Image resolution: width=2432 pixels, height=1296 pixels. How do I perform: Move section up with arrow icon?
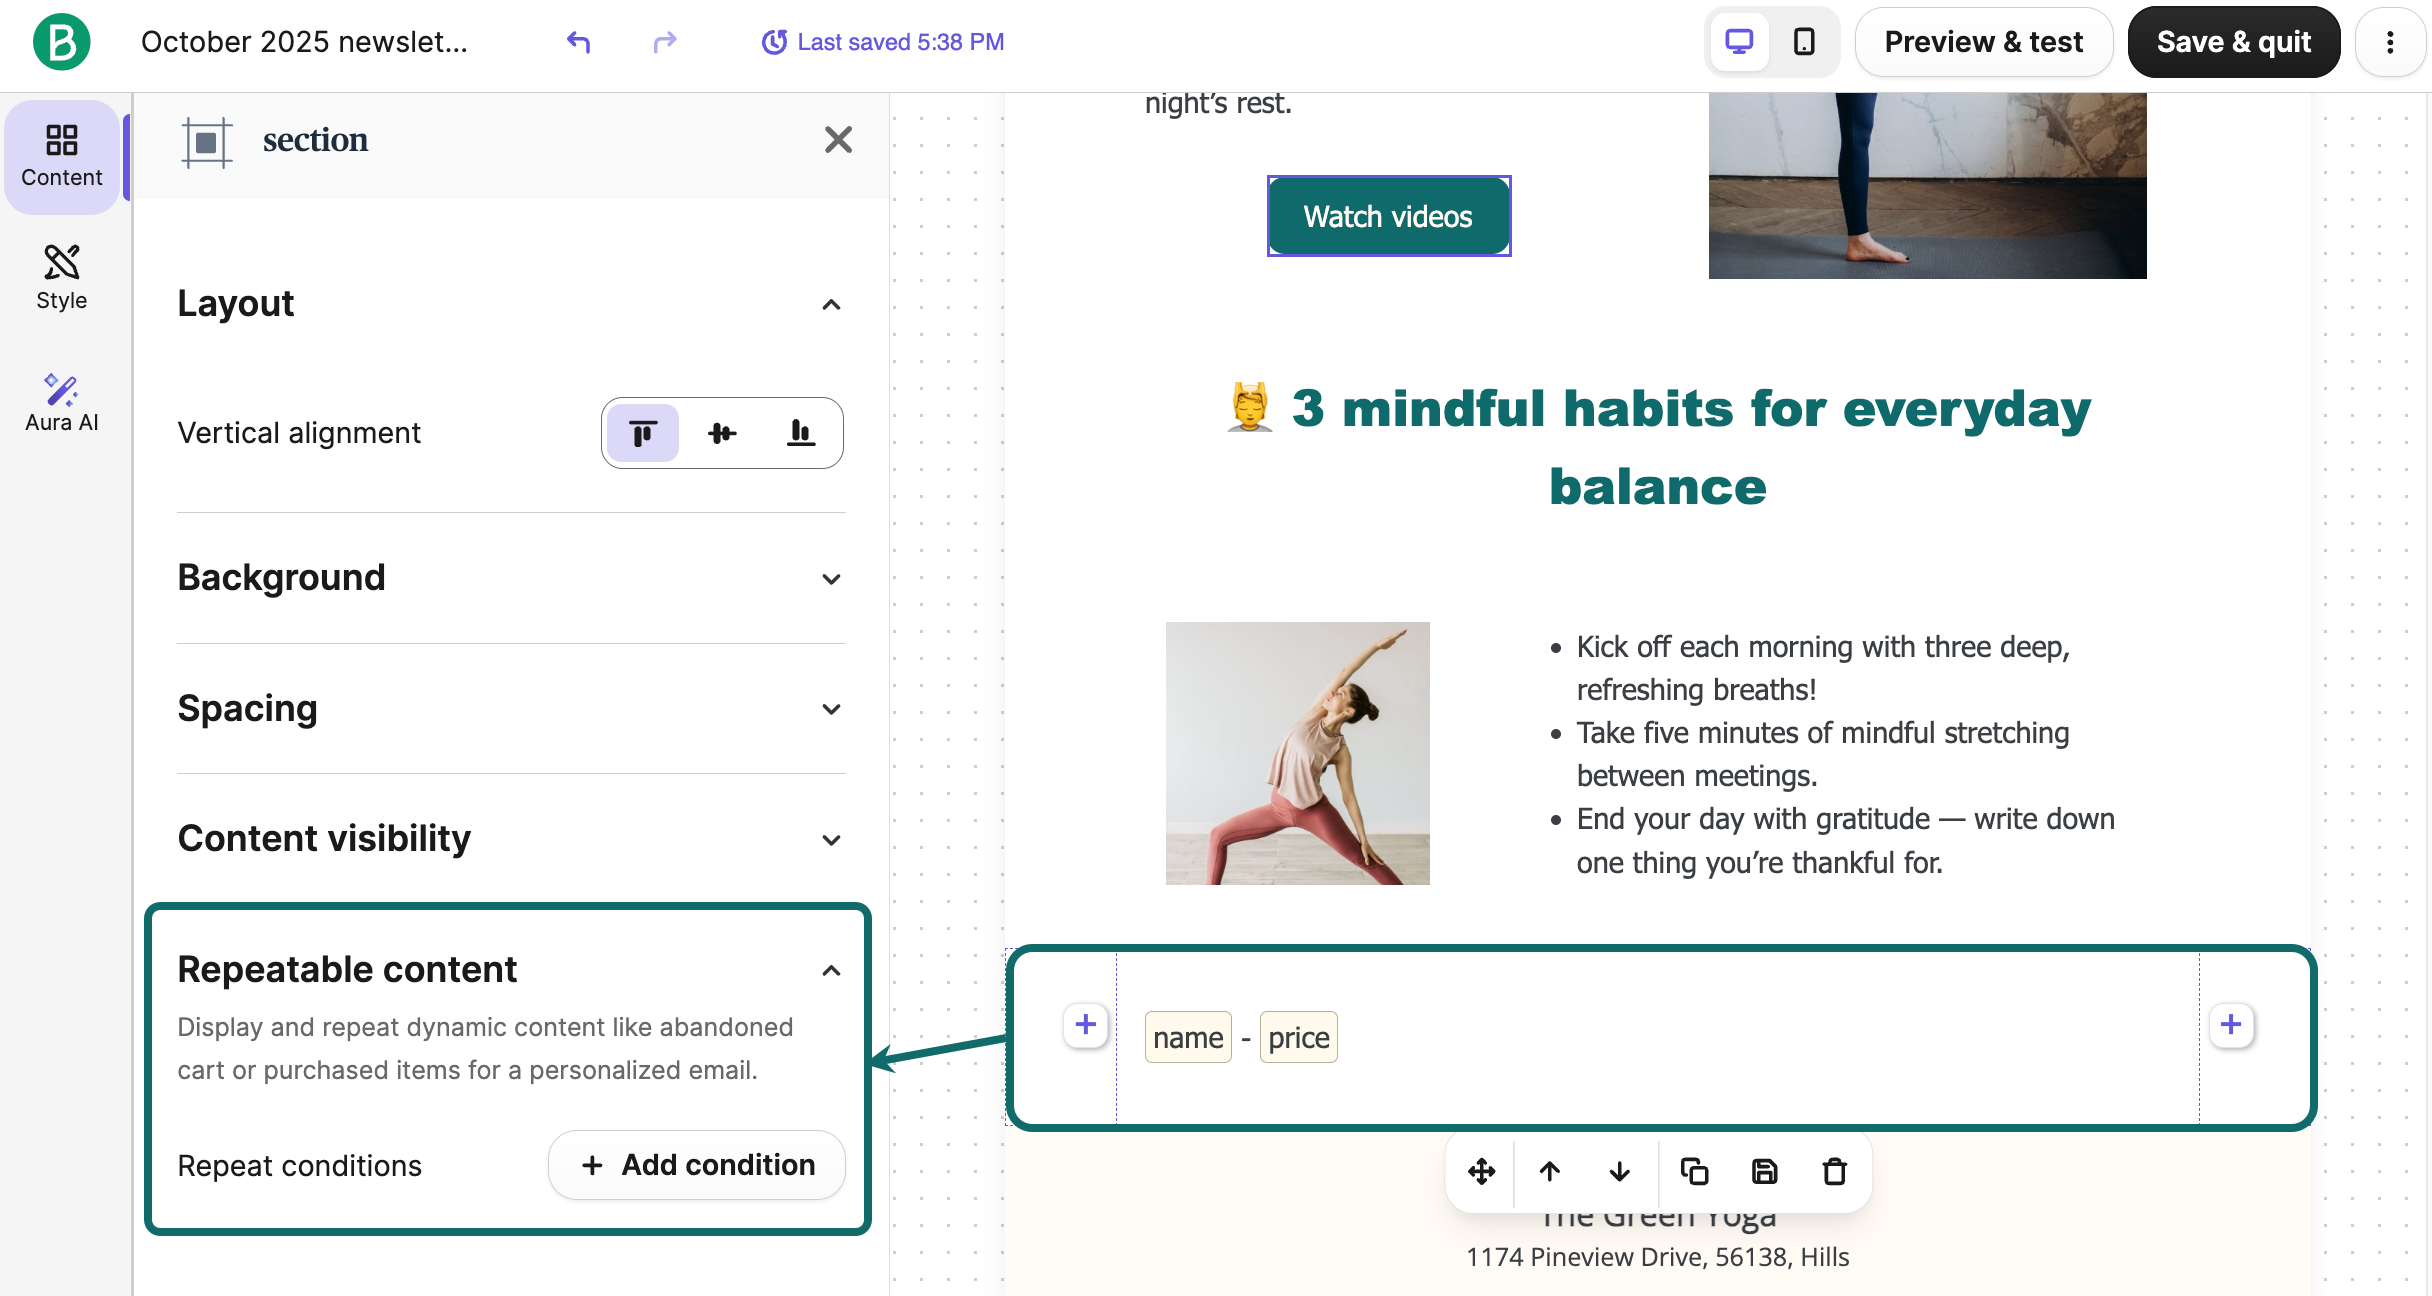click(x=1550, y=1171)
